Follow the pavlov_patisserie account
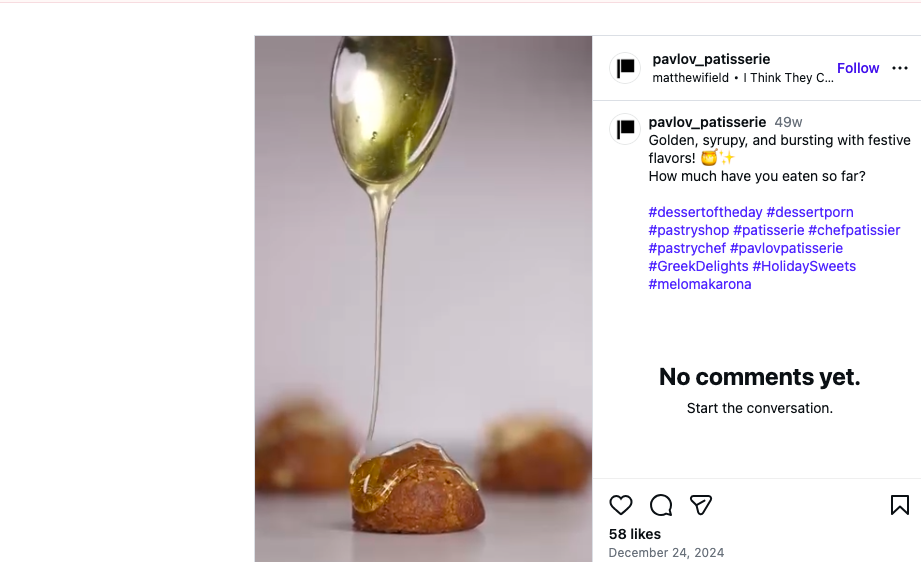The width and height of the screenshot is (921, 562). tap(858, 68)
